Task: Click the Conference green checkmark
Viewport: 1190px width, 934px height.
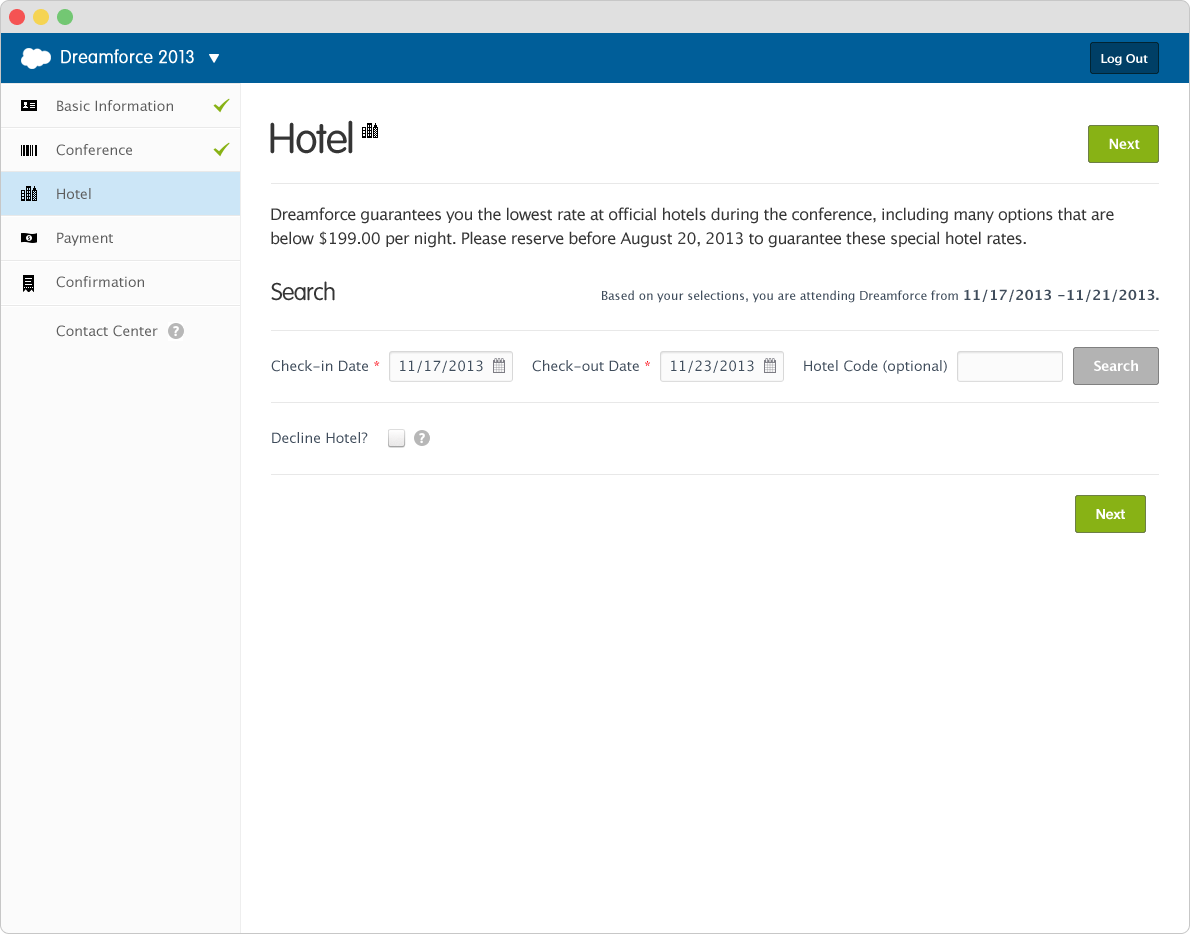Action: click(x=222, y=149)
